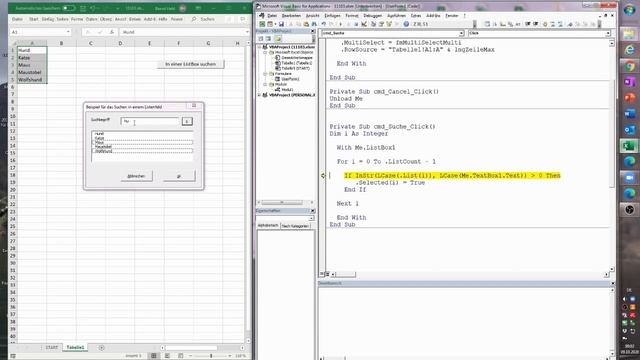Select Wolfshund in the dialog list box
This screenshot has width=640, height=360.
pyautogui.click(x=142, y=151)
